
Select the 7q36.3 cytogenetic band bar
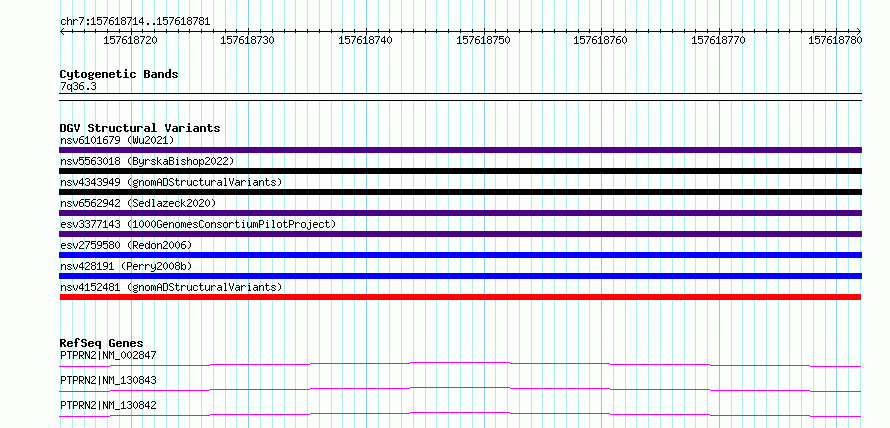click(461, 96)
